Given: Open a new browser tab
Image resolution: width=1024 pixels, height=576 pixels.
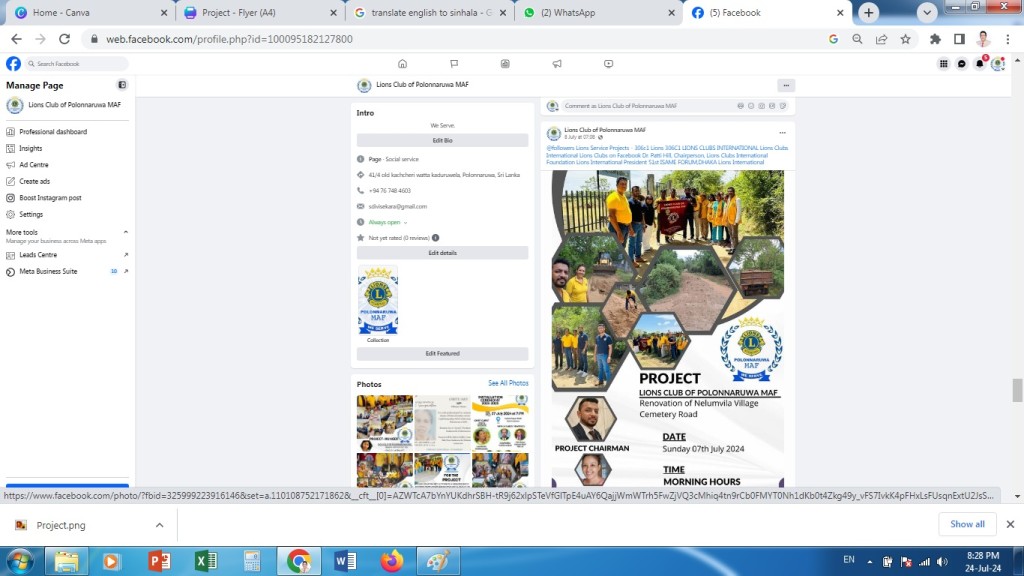Looking at the screenshot, I should tap(869, 12).
